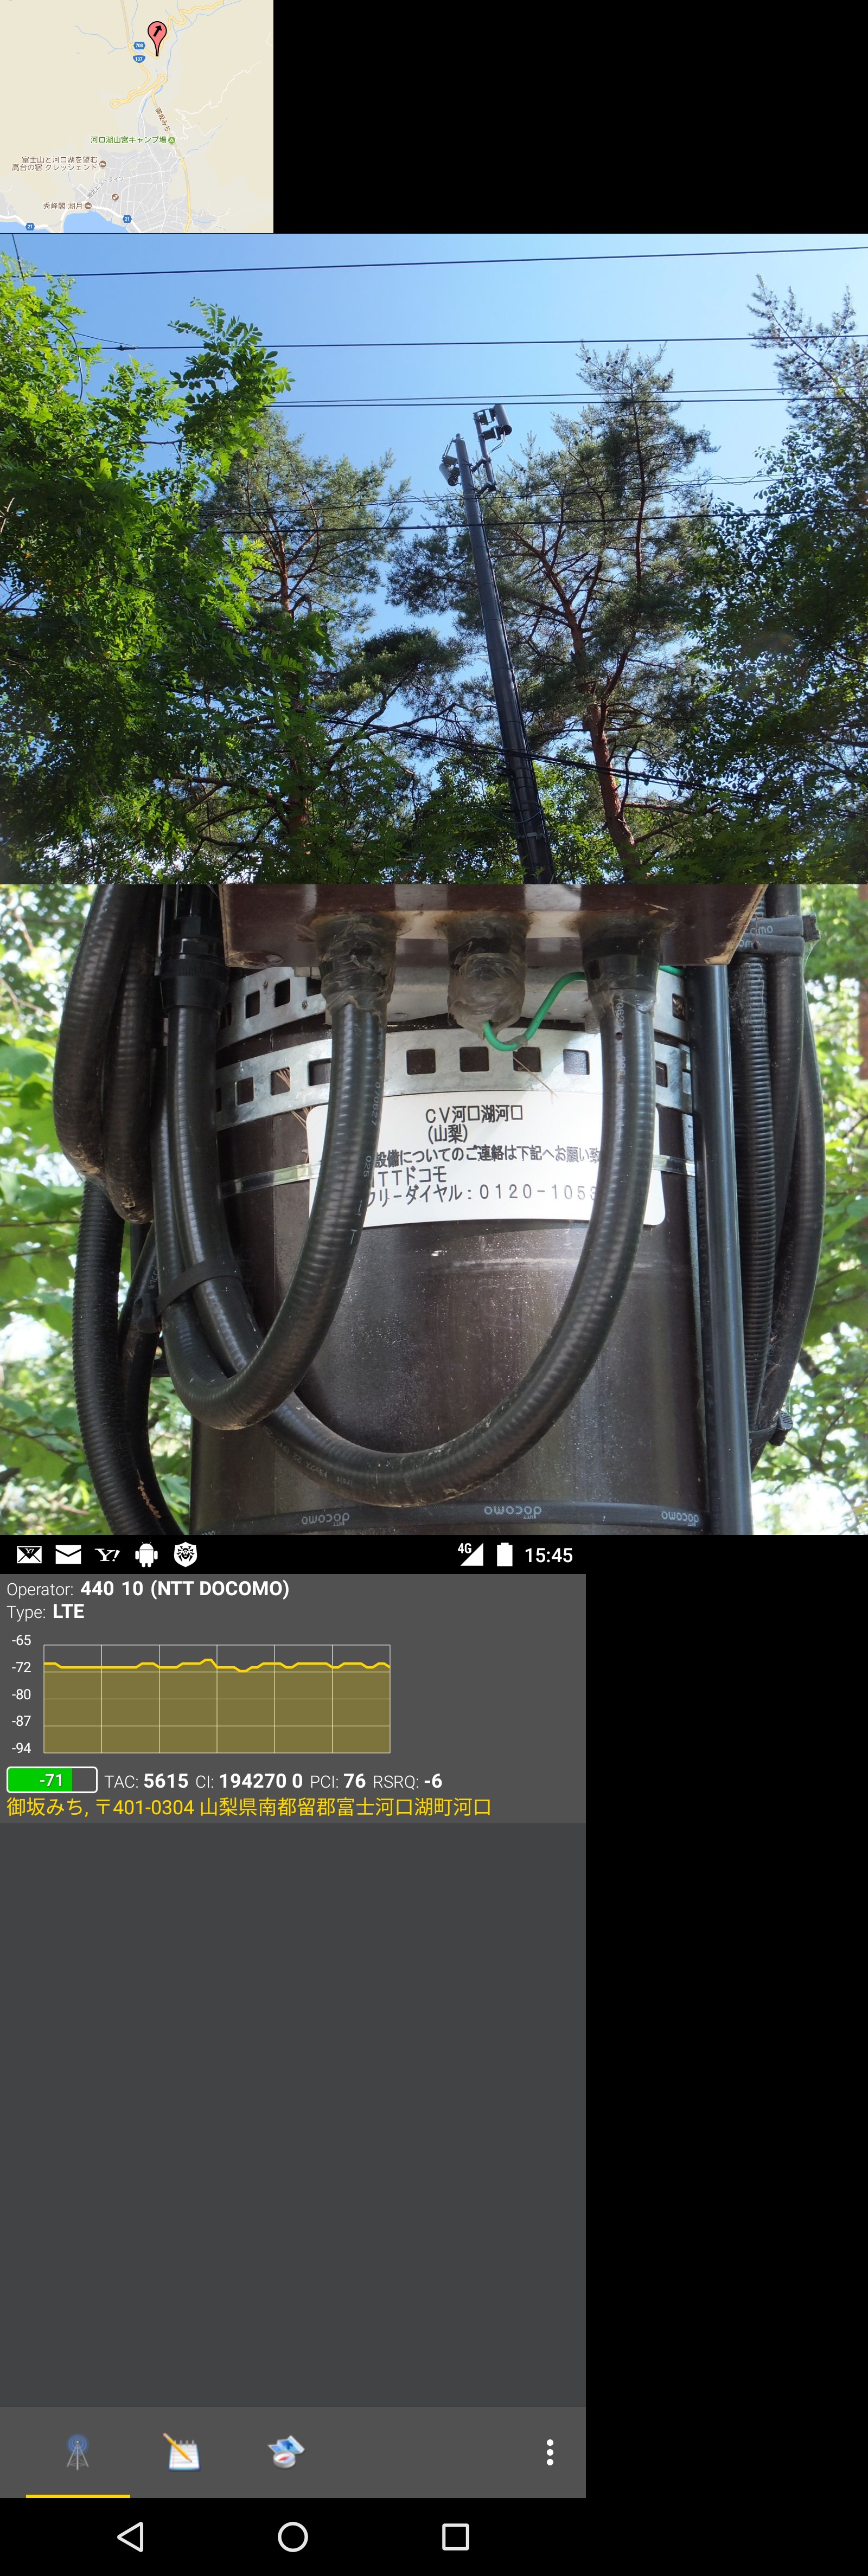This screenshot has width=868, height=2576.
Task: Switch to the map compass tab
Action: pos(286,2451)
